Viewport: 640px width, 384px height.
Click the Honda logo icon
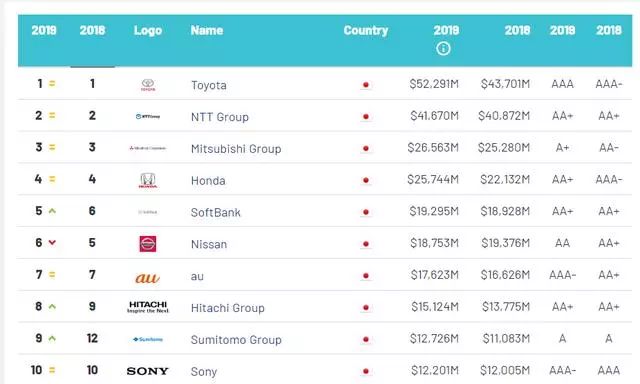click(x=148, y=180)
